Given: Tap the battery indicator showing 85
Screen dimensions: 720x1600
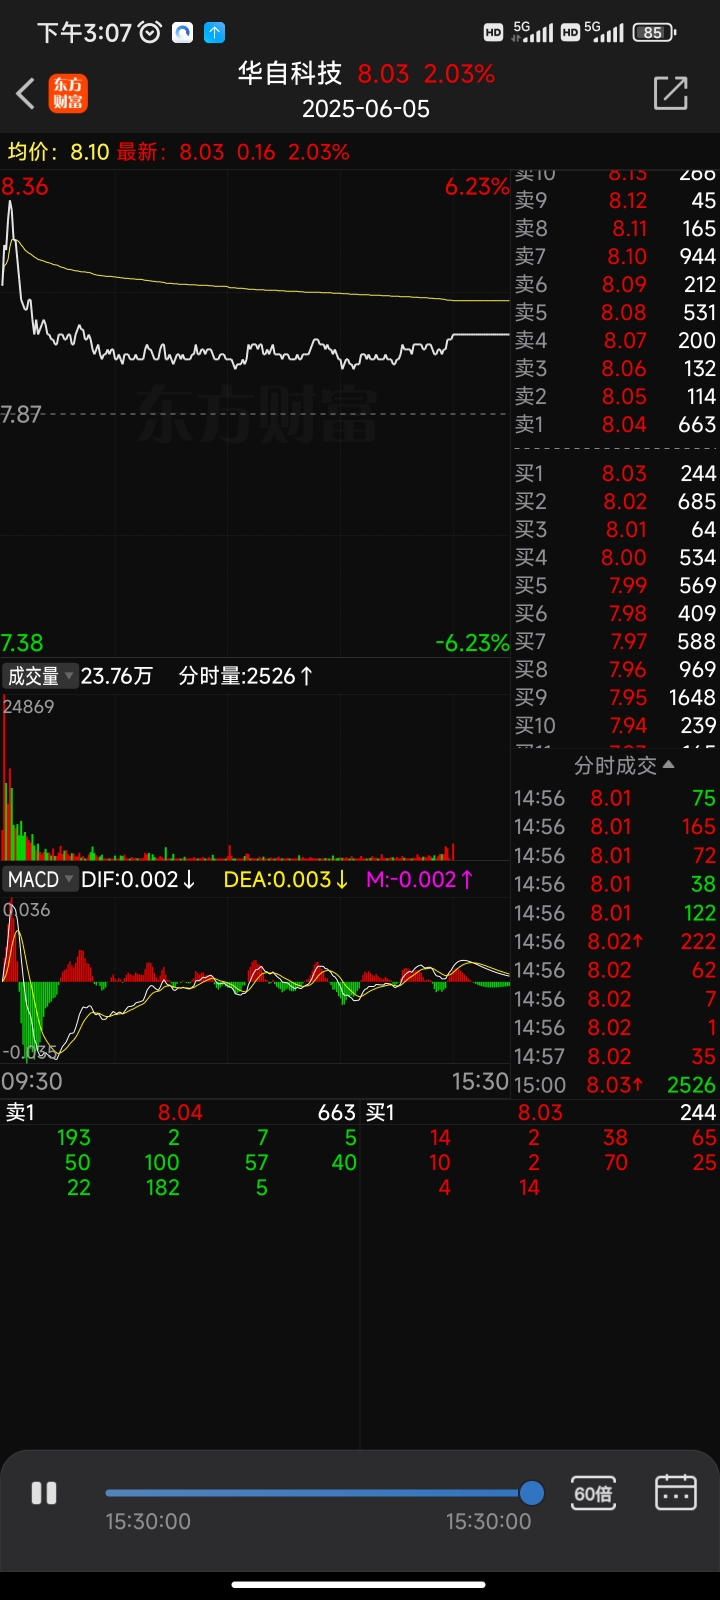Looking at the screenshot, I should point(654,32).
